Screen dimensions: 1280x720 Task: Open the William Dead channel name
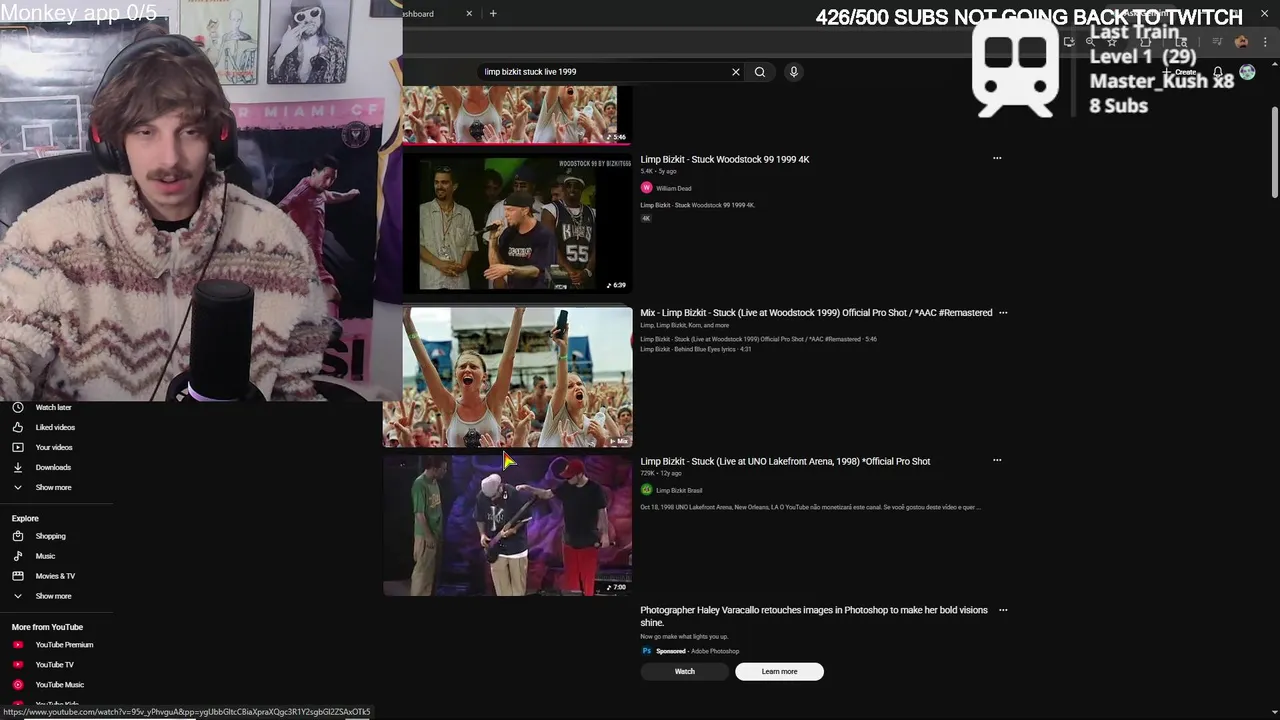tap(674, 188)
